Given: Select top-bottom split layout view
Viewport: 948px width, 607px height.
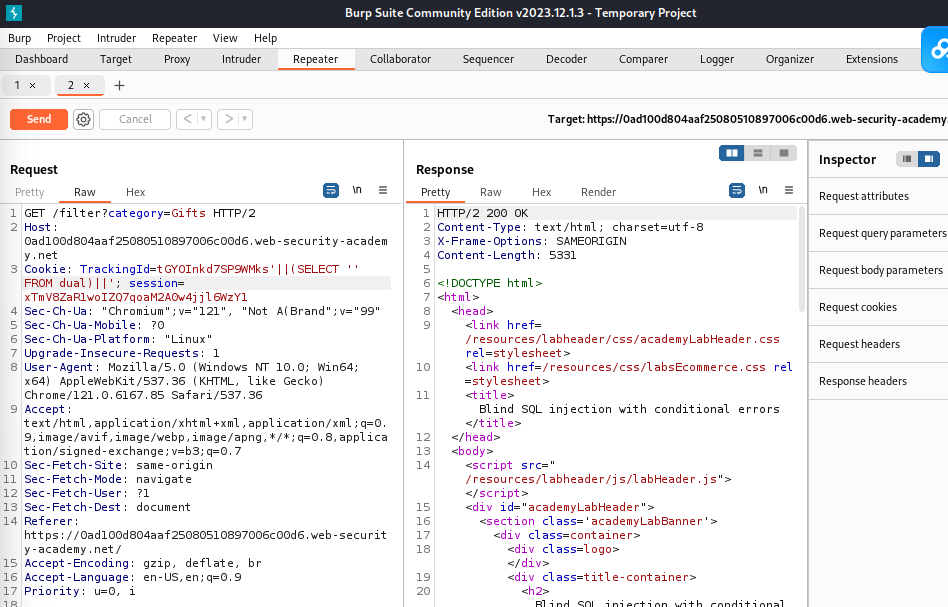Looking at the screenshot, I should [x=758, y=153].
